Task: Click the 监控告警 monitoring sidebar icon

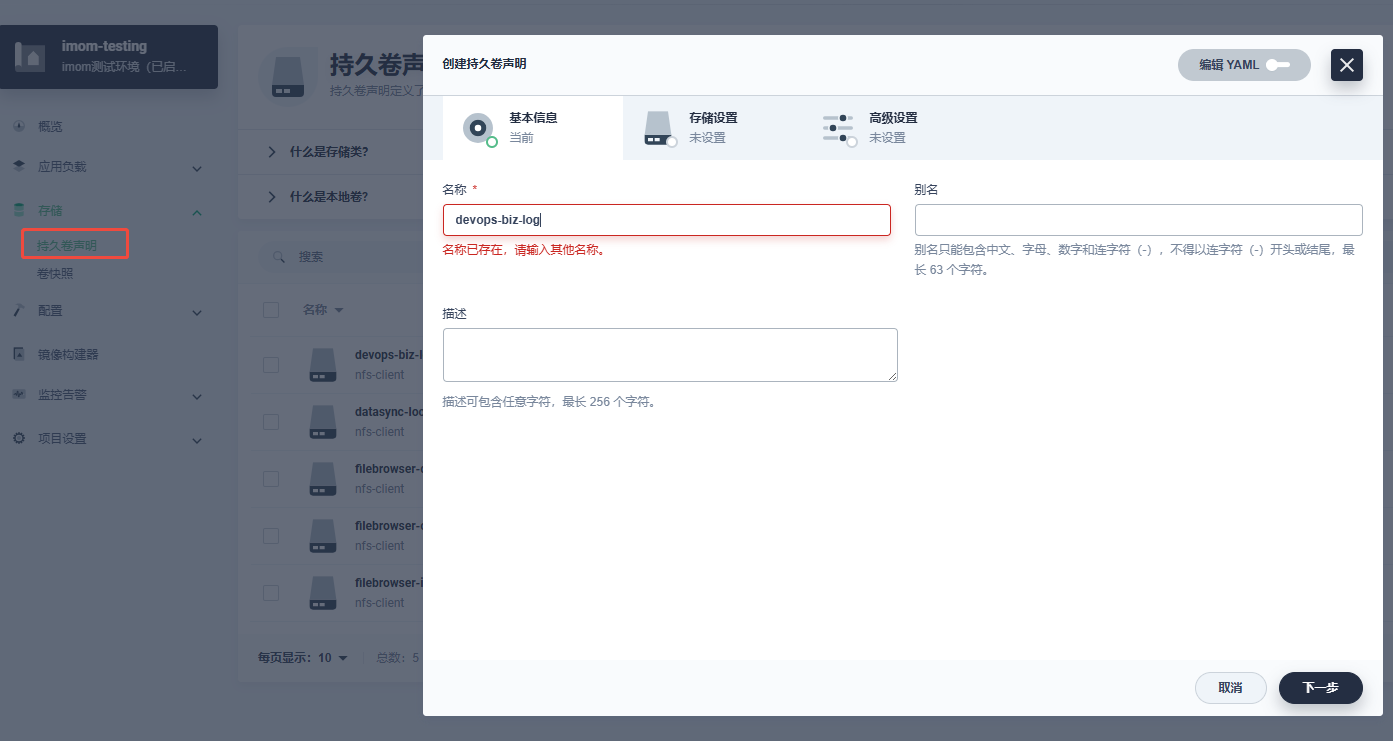Action: click(x=19, y=395)
